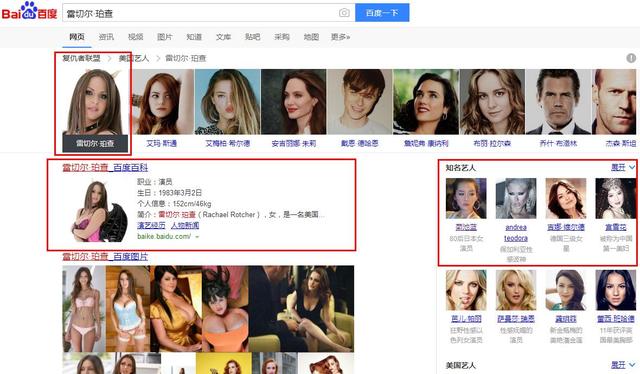Expand the 更多» menu
Viewport: 640px width, 374px height.
coord(340,37)
